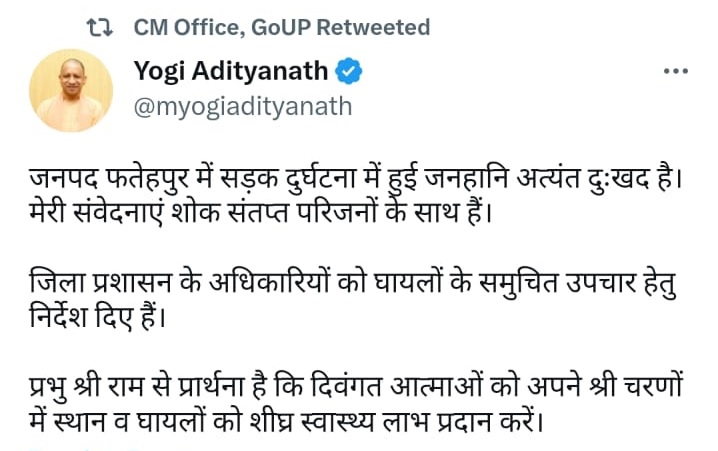Click the Yogi Adityanath display name
This screenshot has height=451, width=718.
231,72
